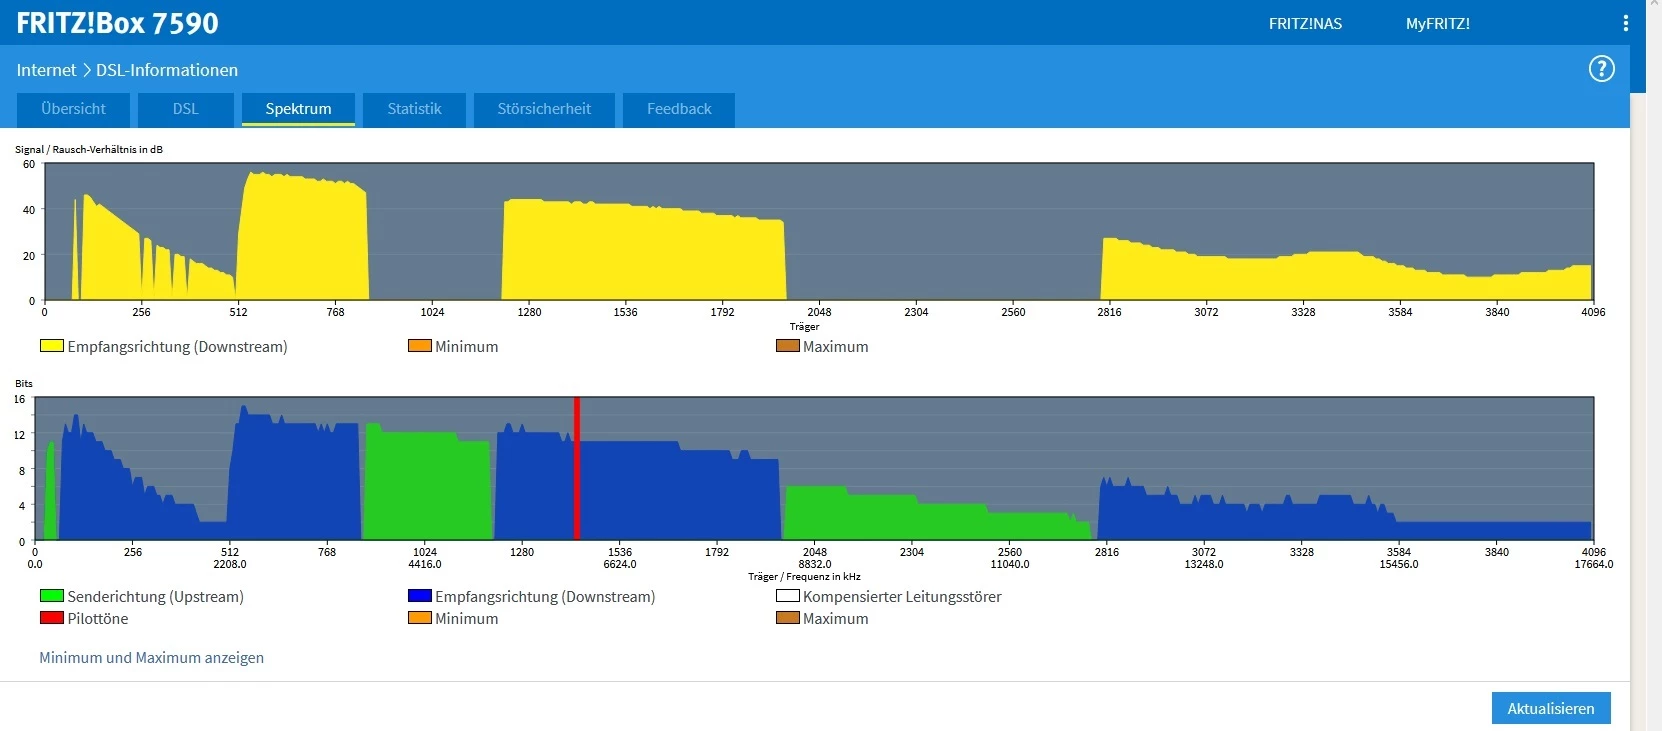Click the blue Empfangsrichtung (Downstream) swatch

pyautogui.click(x=419, y=596)
